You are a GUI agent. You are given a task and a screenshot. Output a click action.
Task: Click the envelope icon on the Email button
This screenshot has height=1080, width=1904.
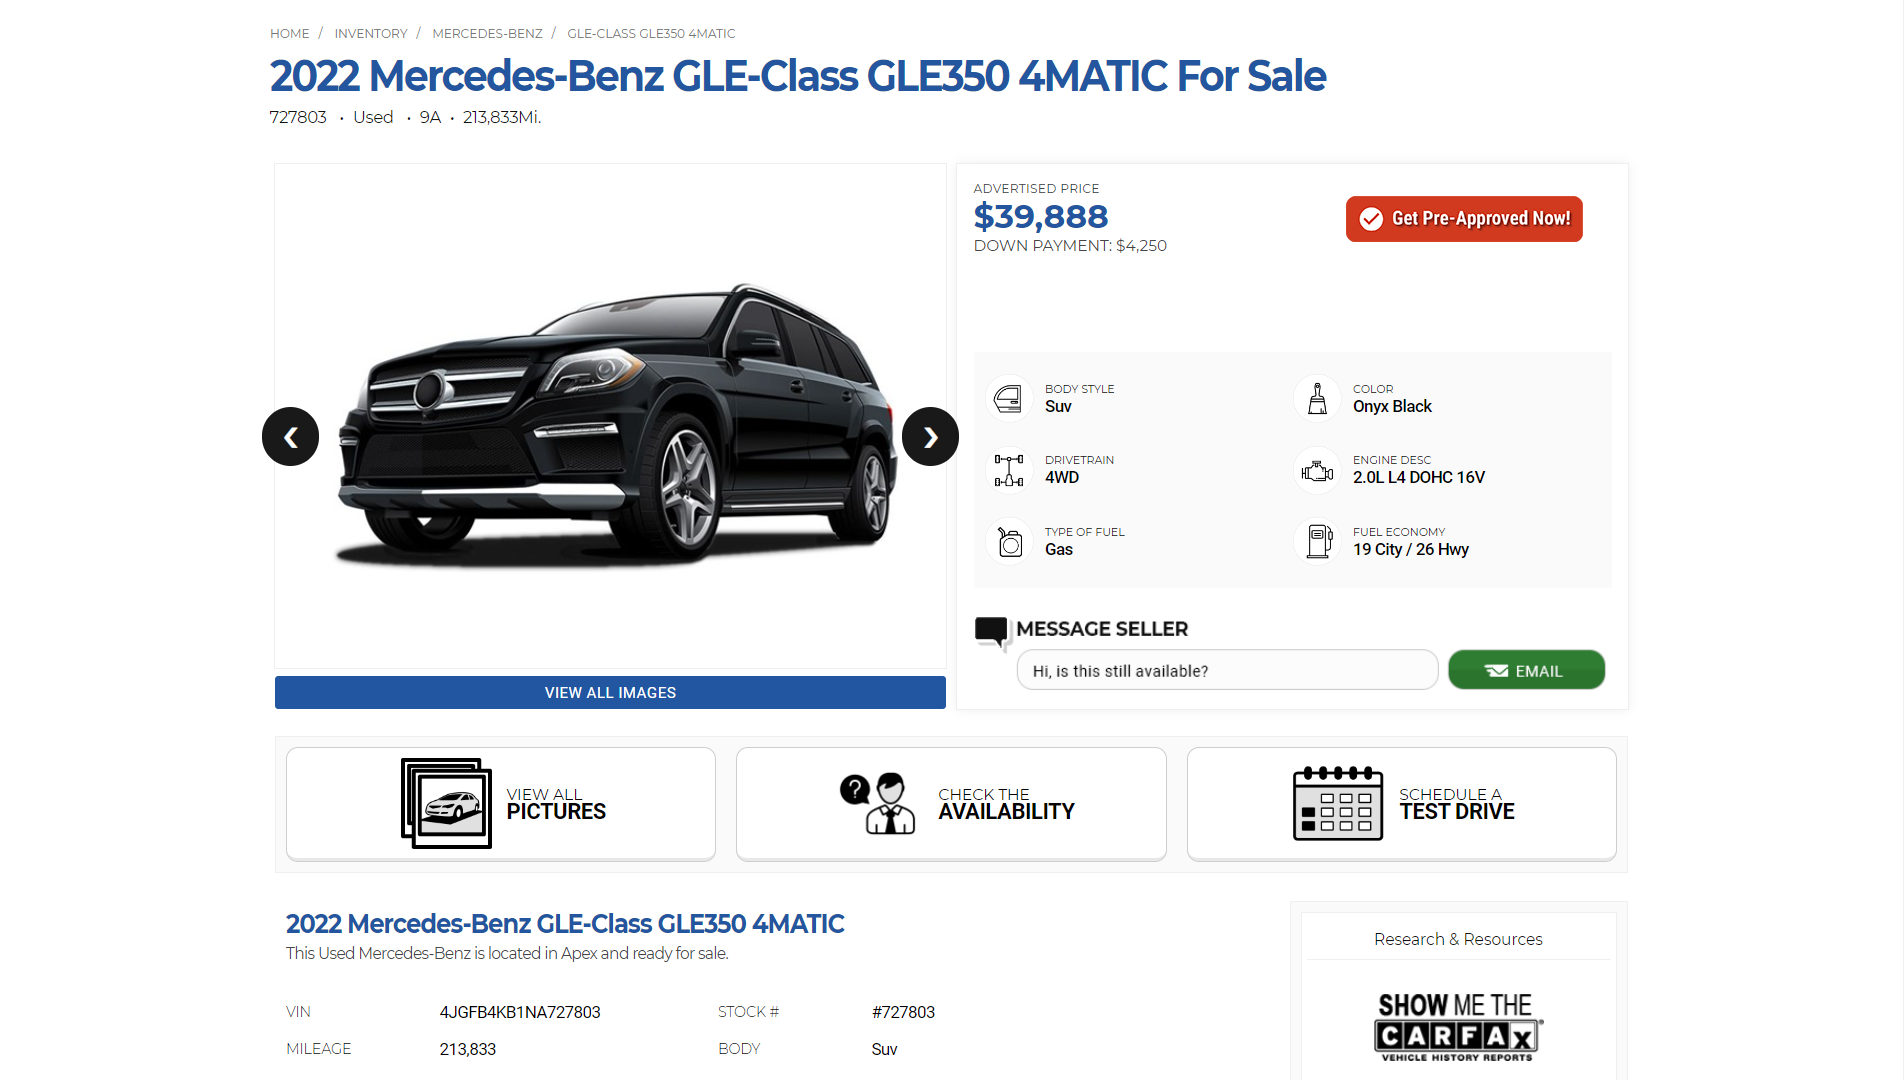coord(1498,670)
